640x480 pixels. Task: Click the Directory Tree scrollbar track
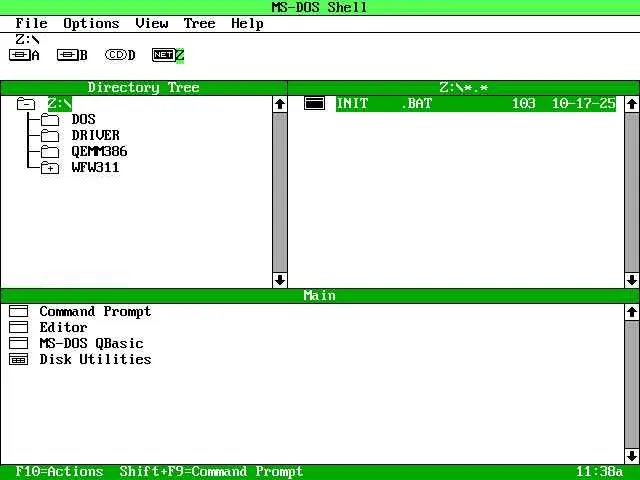click(280, 192)
